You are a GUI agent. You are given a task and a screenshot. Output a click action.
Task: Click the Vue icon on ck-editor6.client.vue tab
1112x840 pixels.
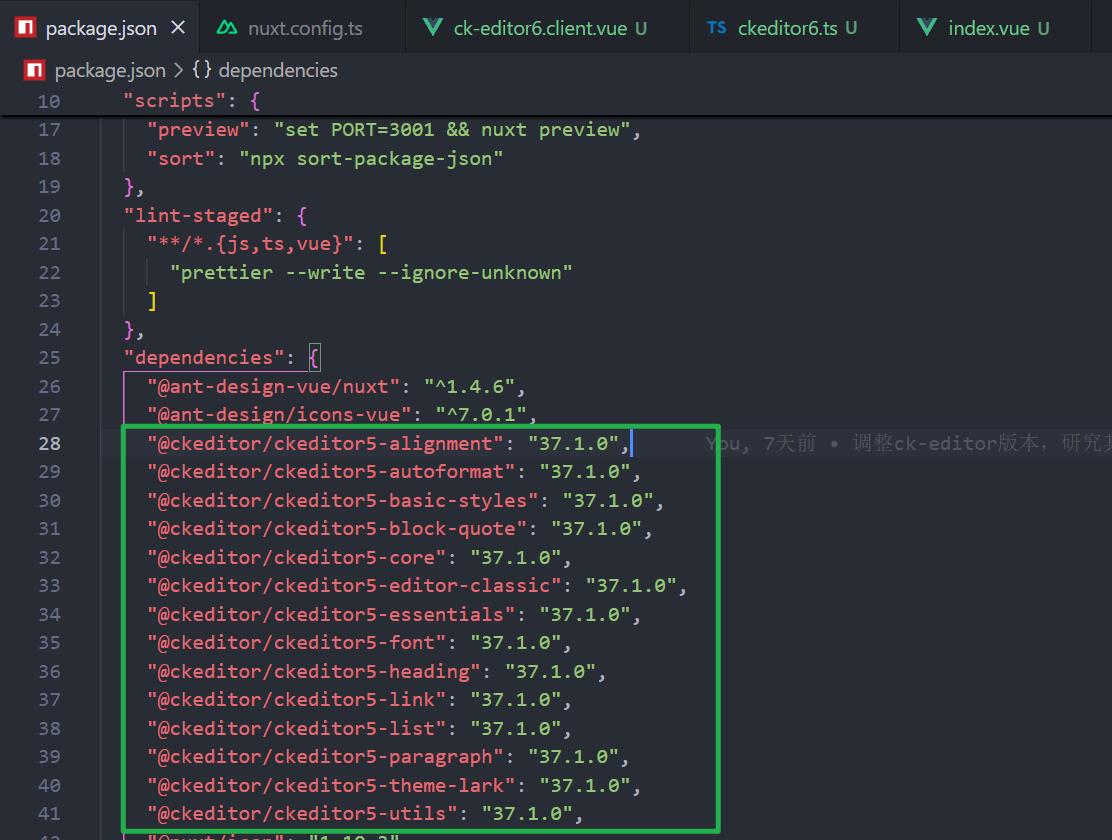click(433, 28)
